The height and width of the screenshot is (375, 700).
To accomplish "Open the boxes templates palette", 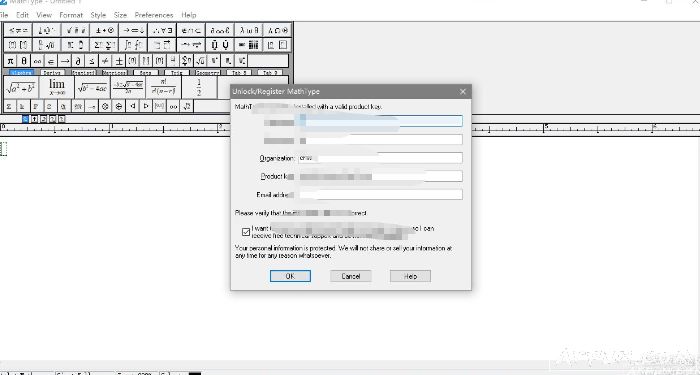I will click(278, 45).
